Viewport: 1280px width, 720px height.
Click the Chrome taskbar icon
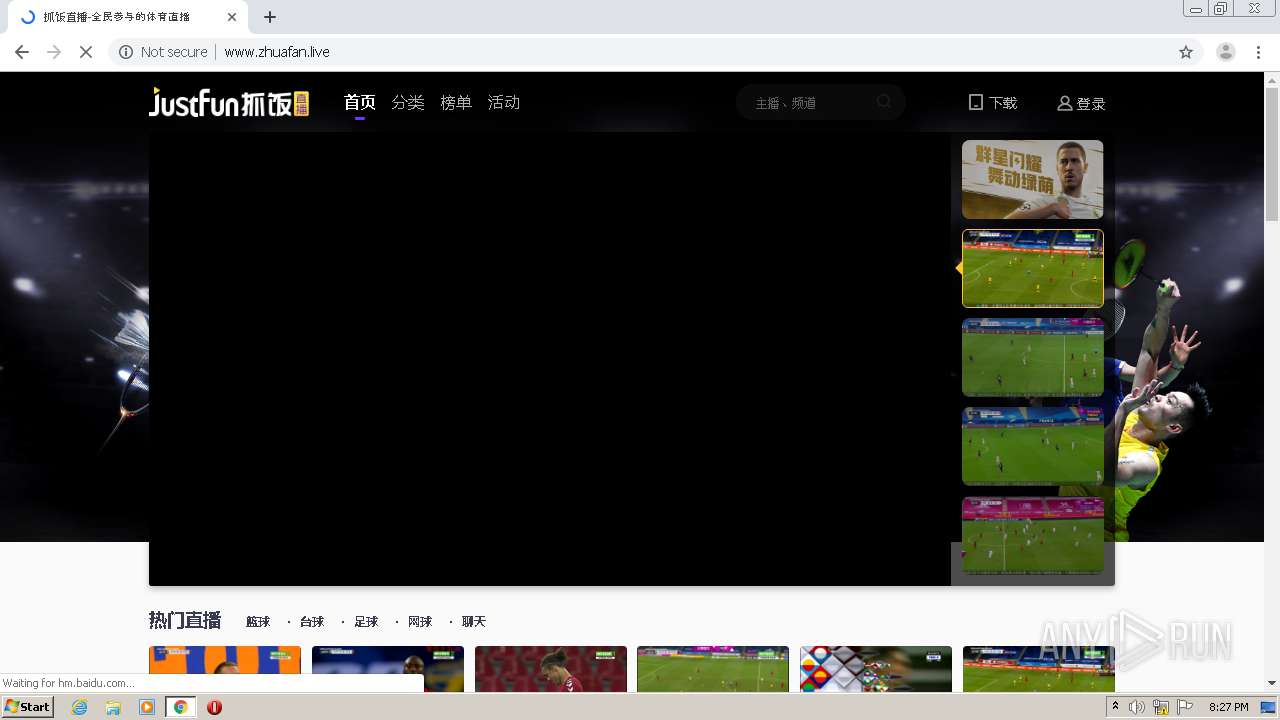[x=181, y=707]
